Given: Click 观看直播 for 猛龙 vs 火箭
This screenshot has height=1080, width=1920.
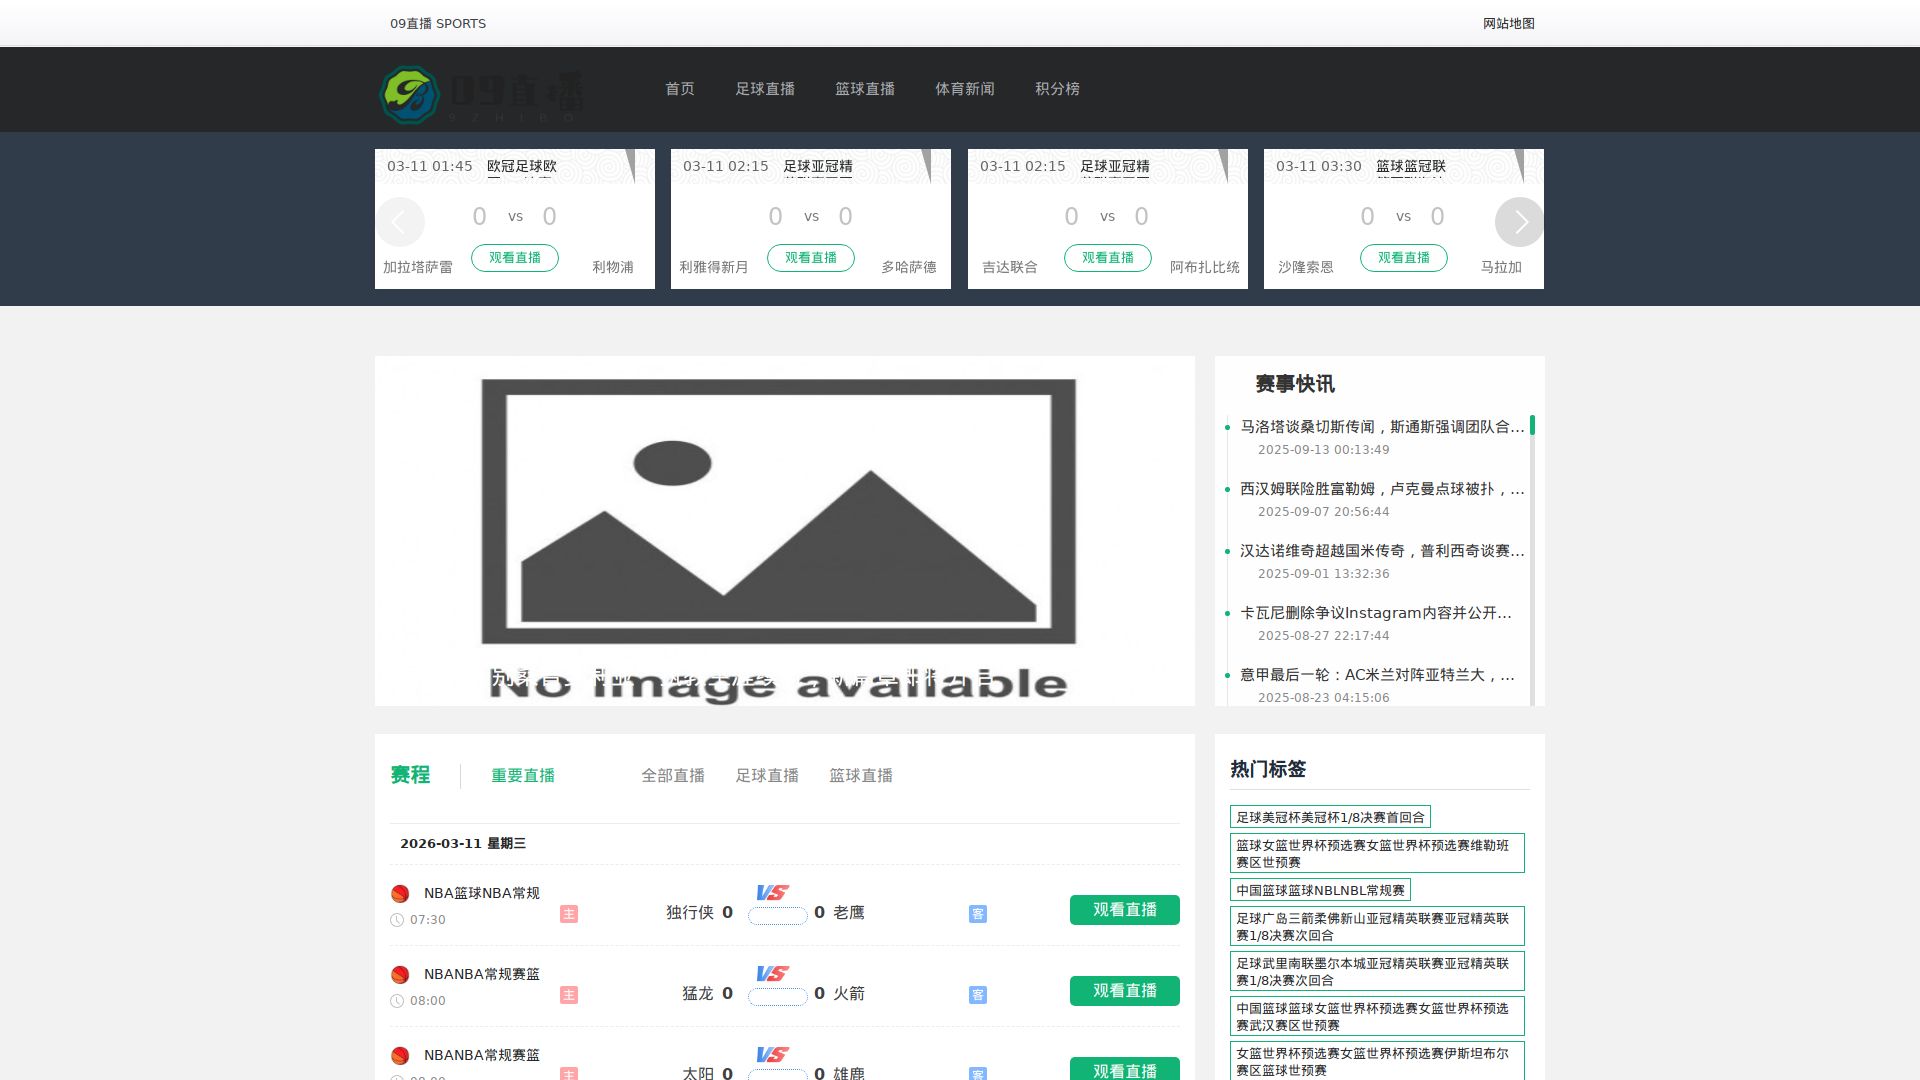Looking at the screenshot, I should pyautogui.click(x=1124, y=990).
